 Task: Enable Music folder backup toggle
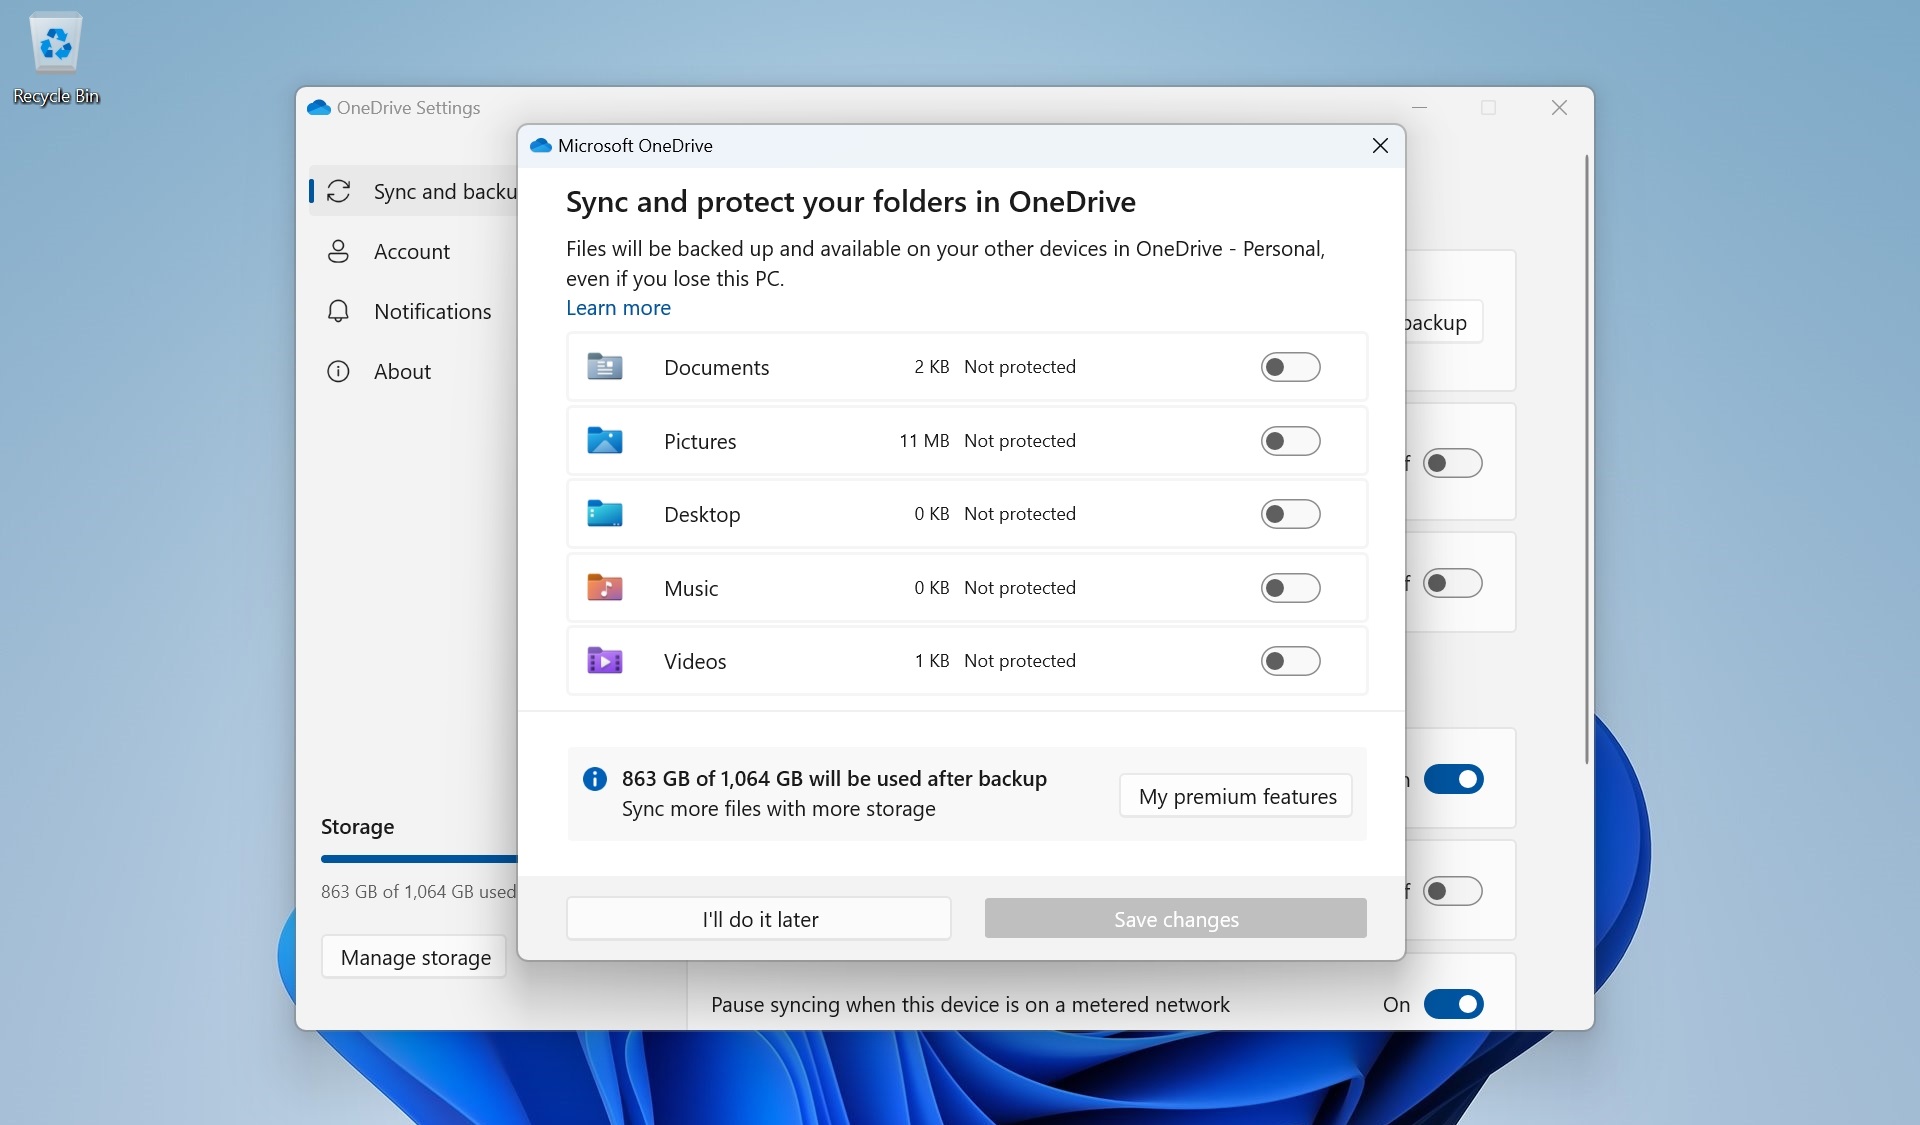tap(1290, 588)
